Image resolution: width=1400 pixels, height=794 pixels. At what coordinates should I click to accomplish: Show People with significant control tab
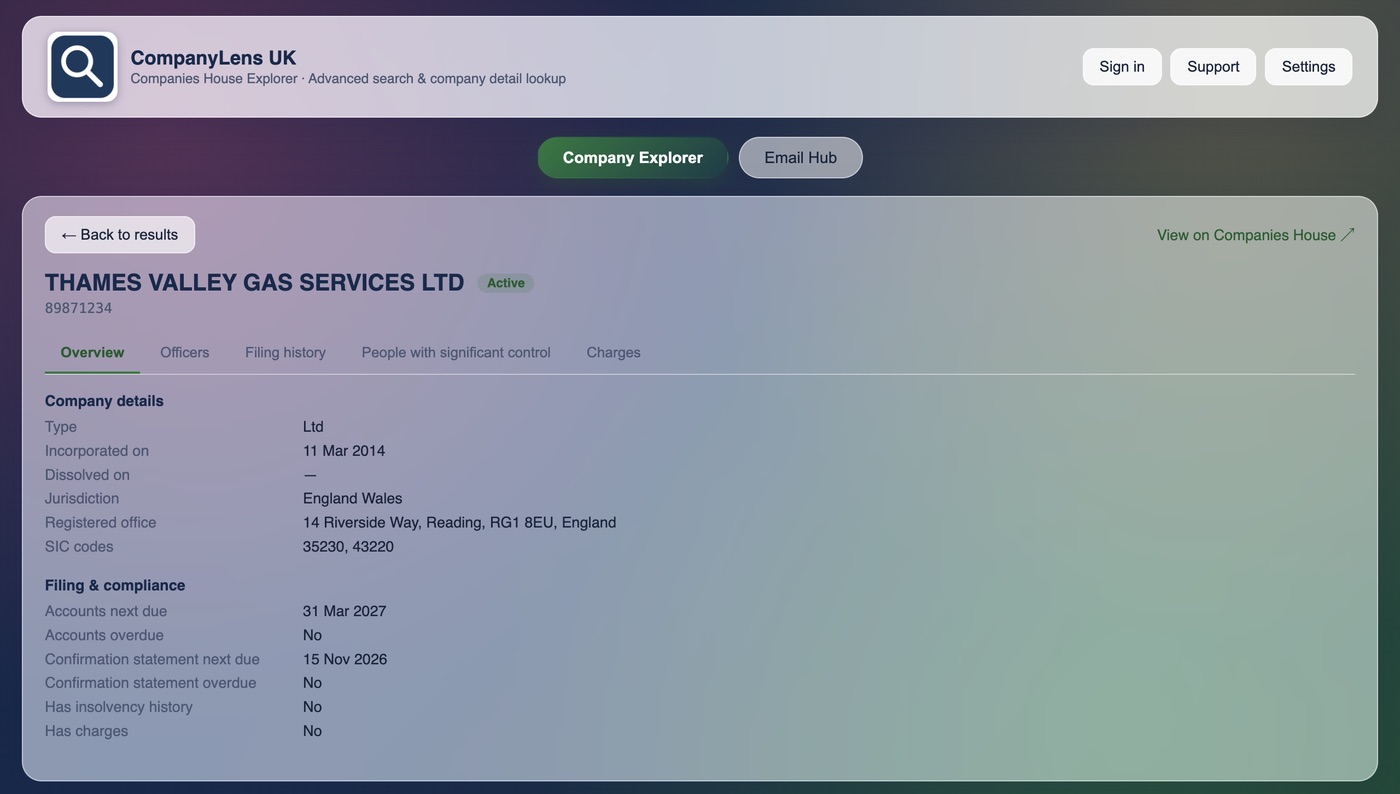coord(456,352)
